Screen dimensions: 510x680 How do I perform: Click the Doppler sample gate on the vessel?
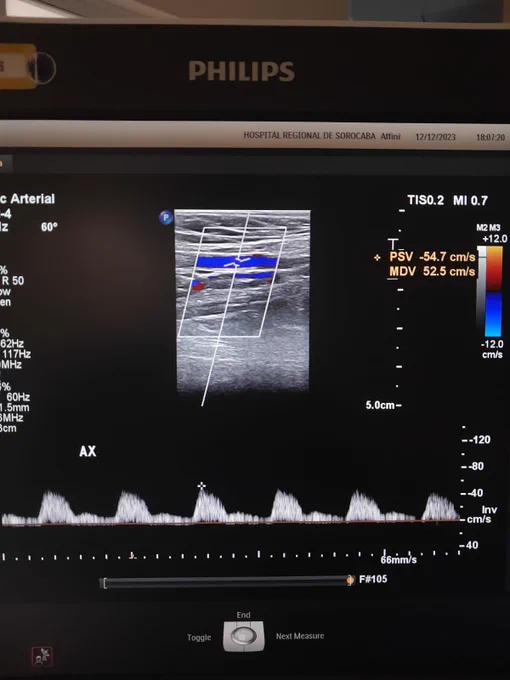click(x=236, y=262)
